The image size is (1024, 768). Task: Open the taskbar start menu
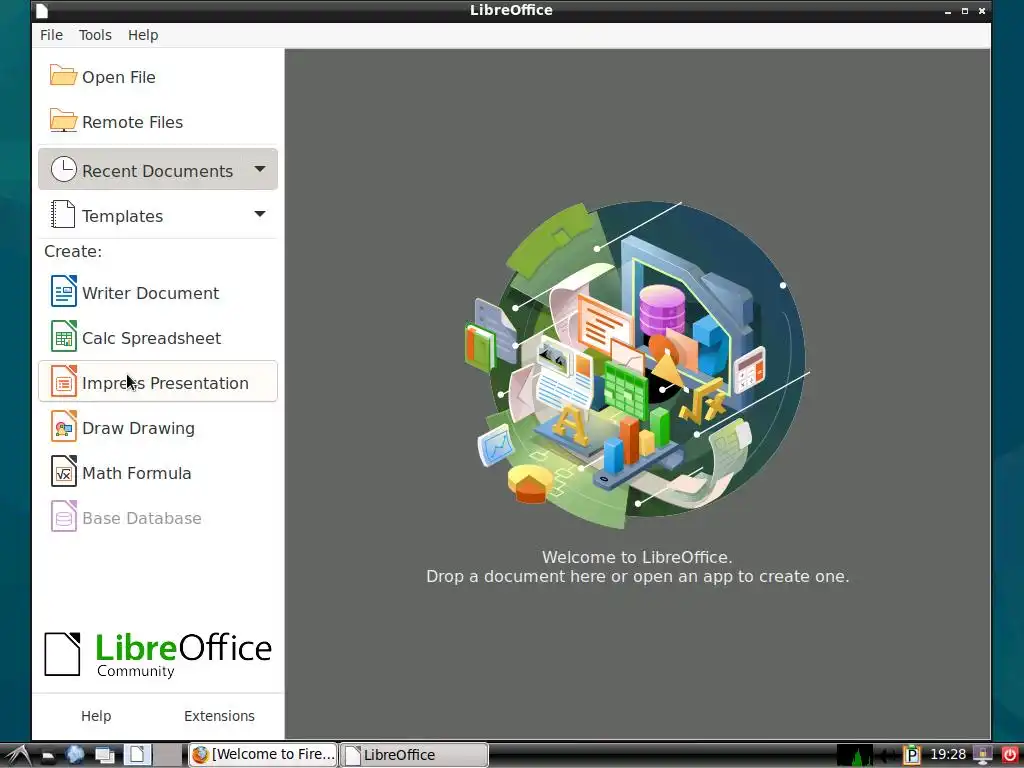17,755
